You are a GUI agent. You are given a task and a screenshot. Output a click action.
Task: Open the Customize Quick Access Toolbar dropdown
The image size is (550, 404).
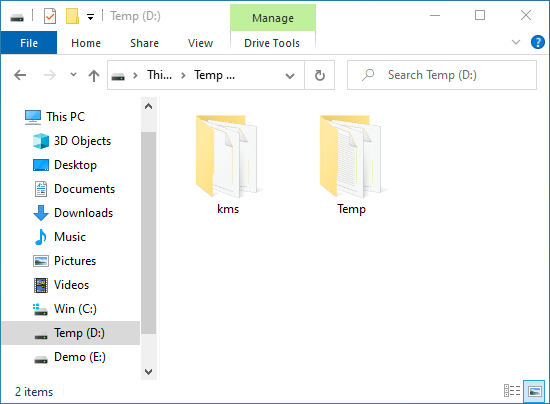click(90, 16)
